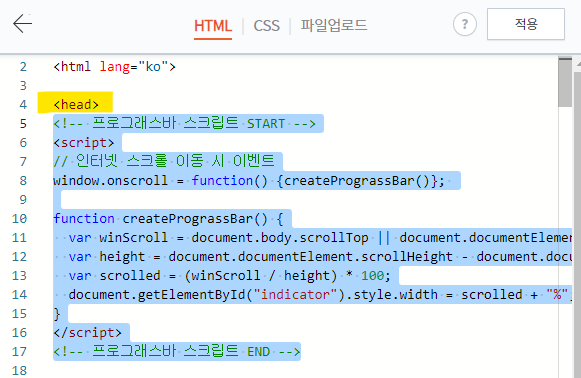Click the 프로그래스바 스크립트 END comment

[x=177, y=351]
